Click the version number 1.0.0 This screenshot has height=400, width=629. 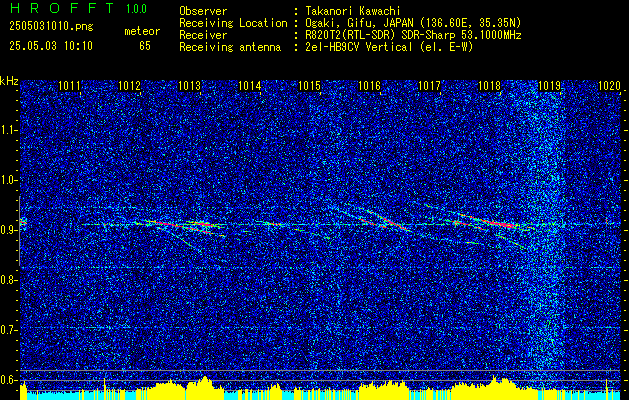tap(136, 9)
